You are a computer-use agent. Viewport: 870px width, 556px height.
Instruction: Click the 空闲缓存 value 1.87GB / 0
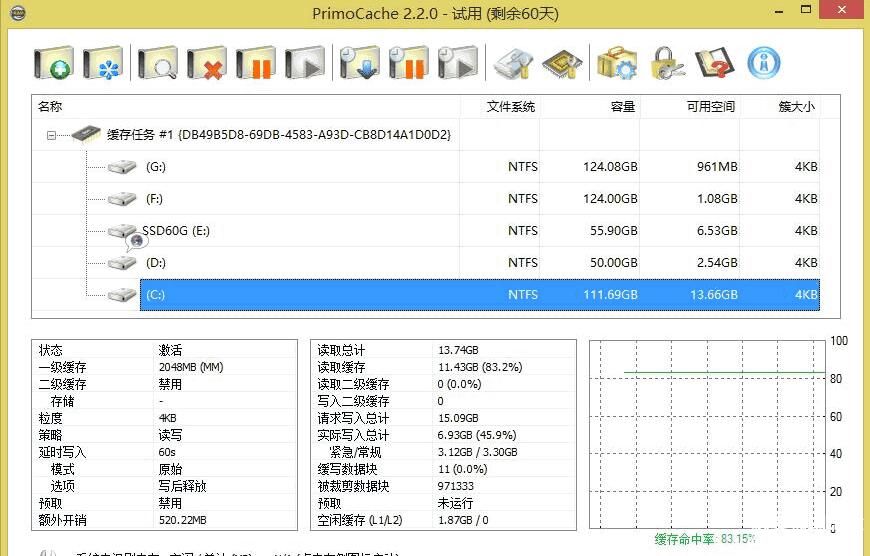pos(463,520)
